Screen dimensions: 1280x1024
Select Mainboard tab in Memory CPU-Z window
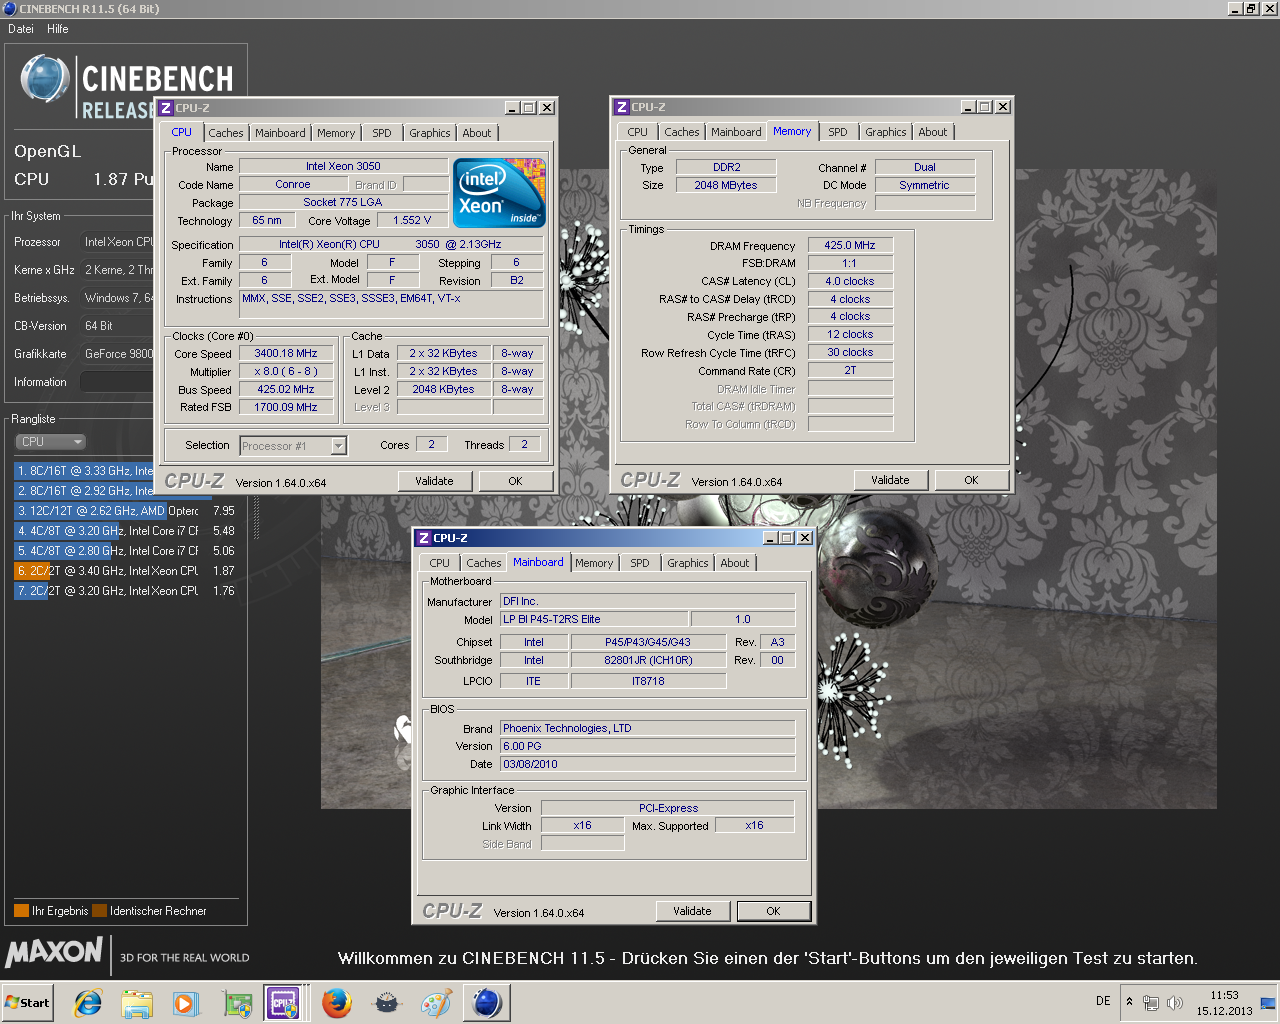(x=736, y=132)
